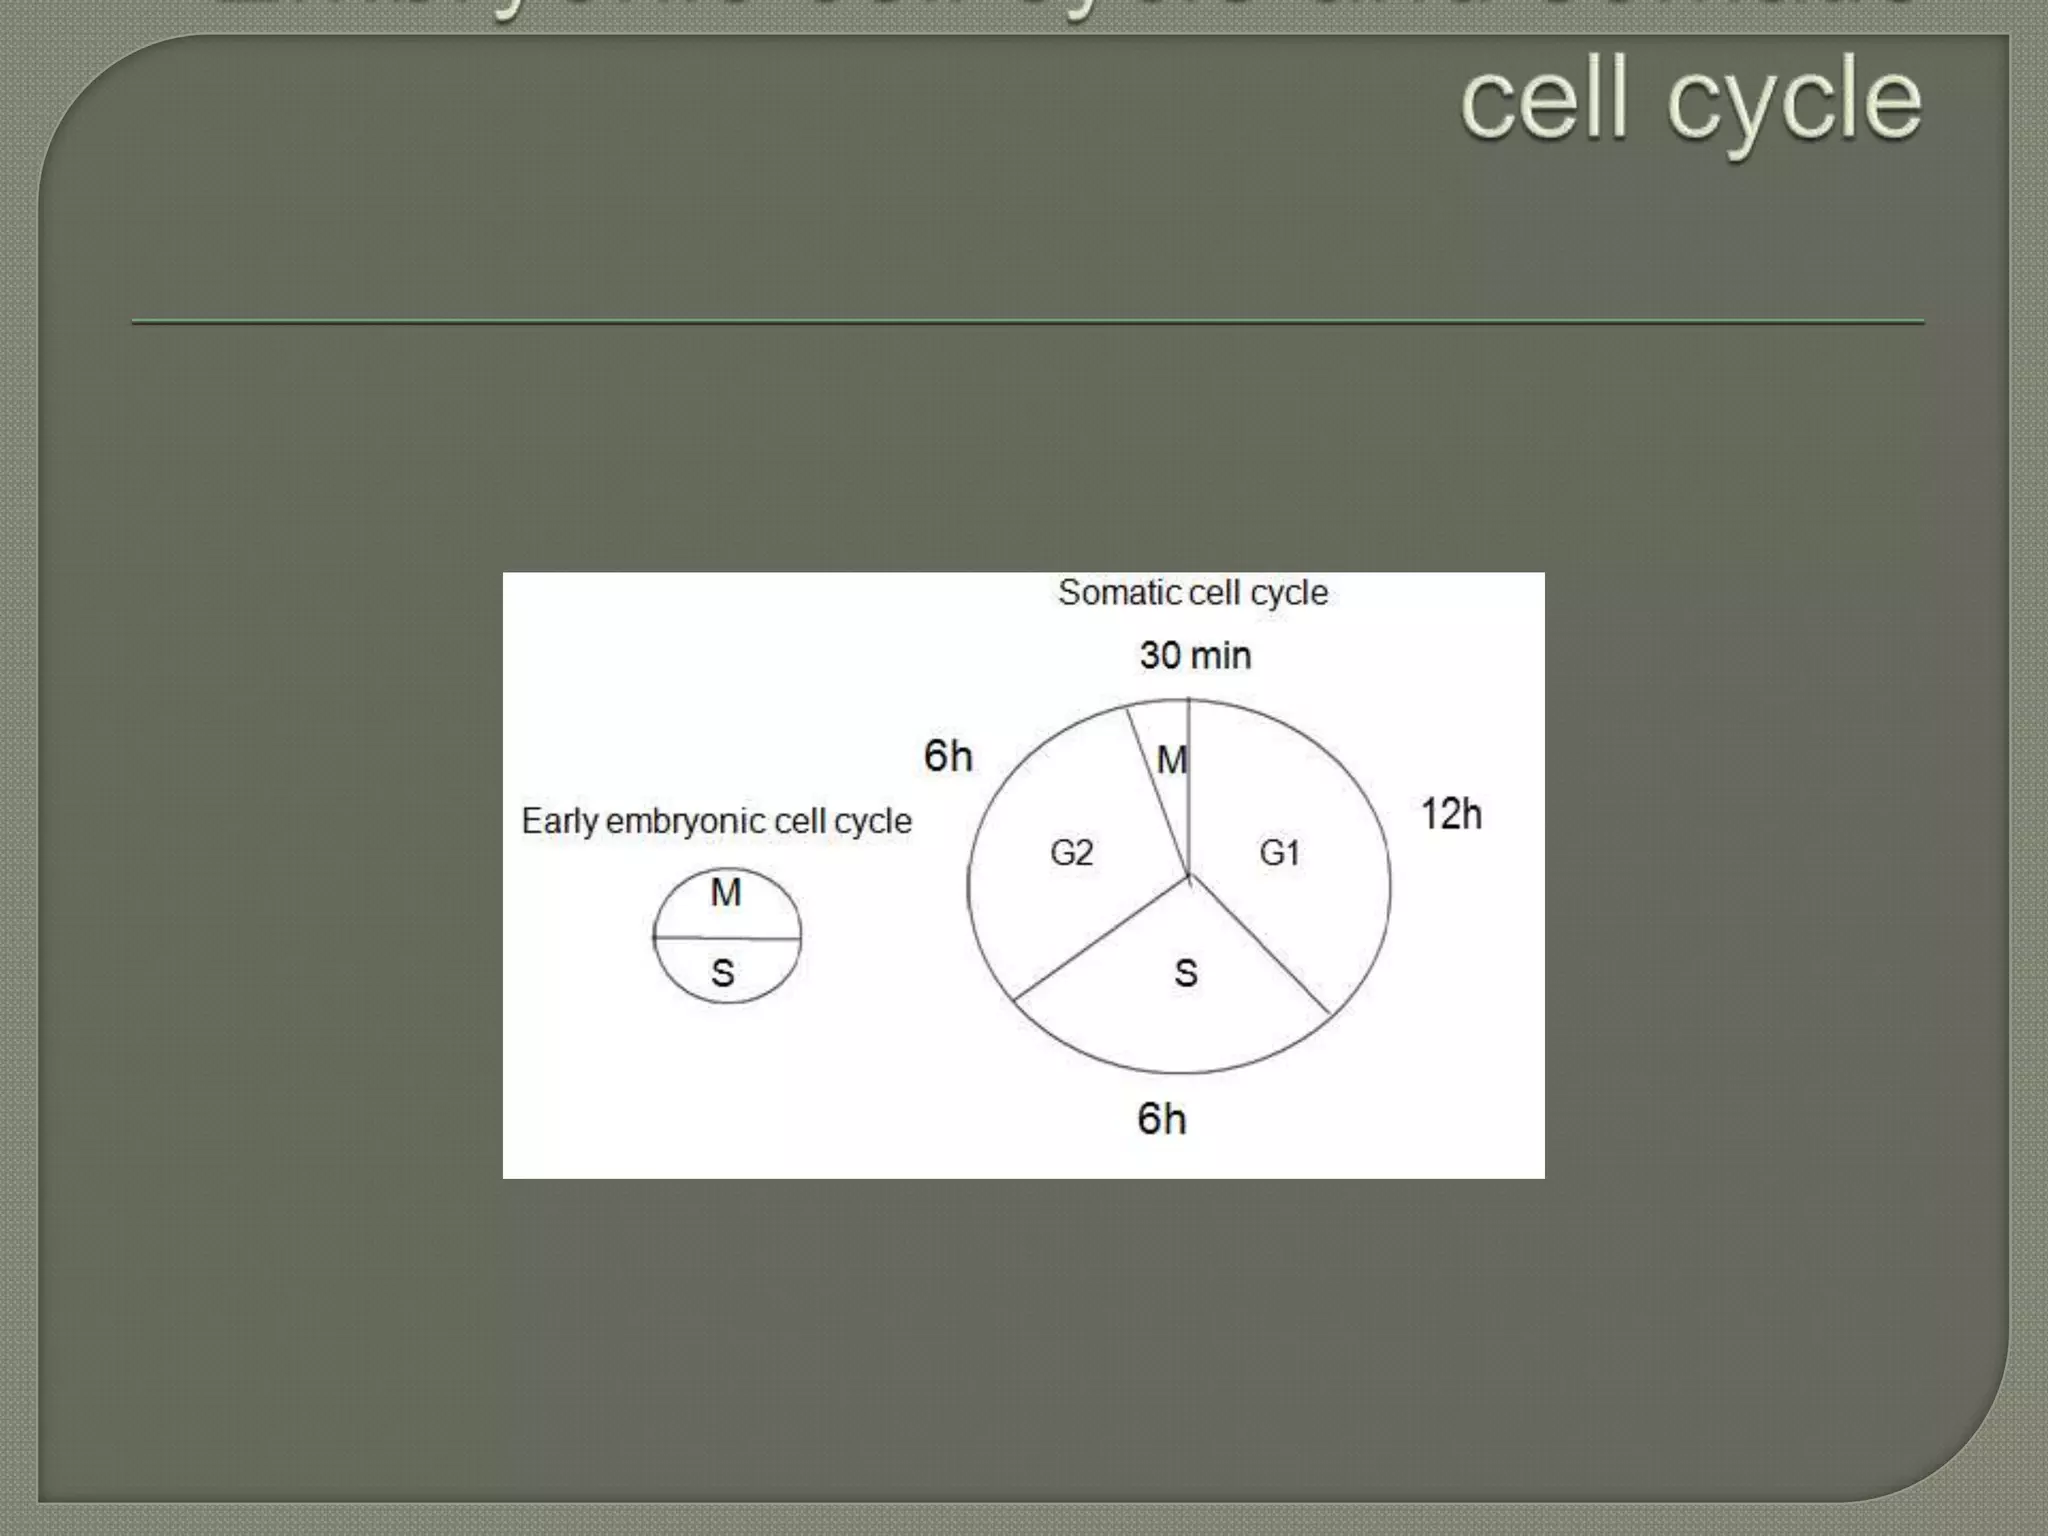Select "Early embryonic cell cycle" label
The width and height of the screenshot is (2048, 1536).
(716, 821)
